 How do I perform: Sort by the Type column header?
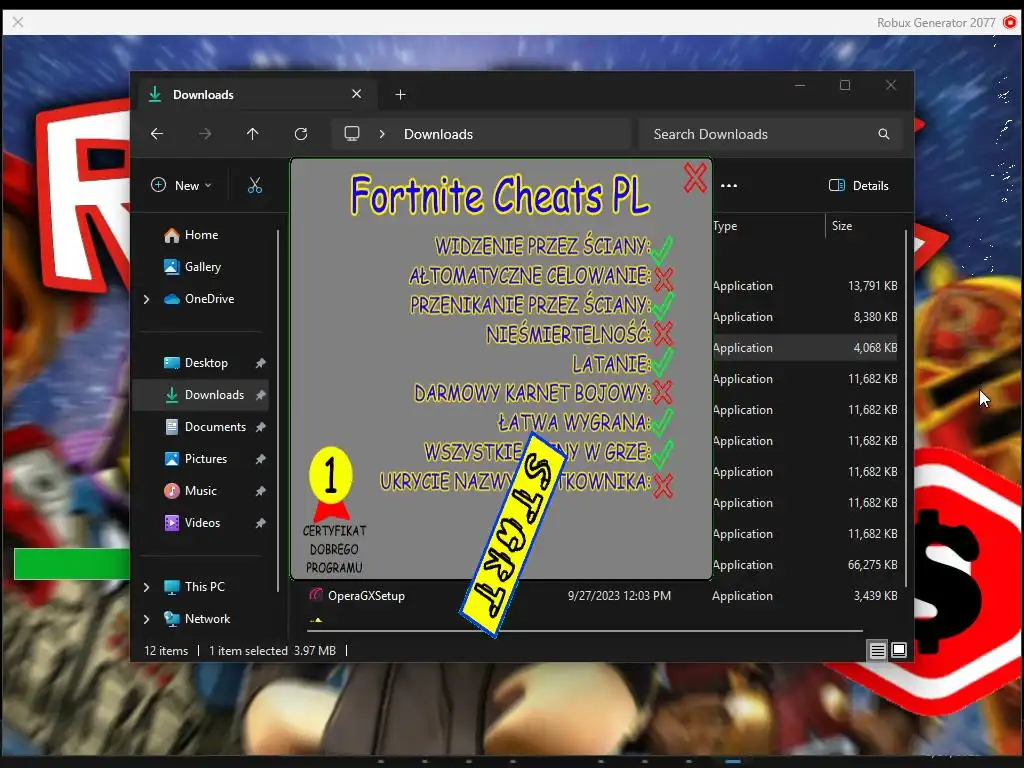click(725, 226)
